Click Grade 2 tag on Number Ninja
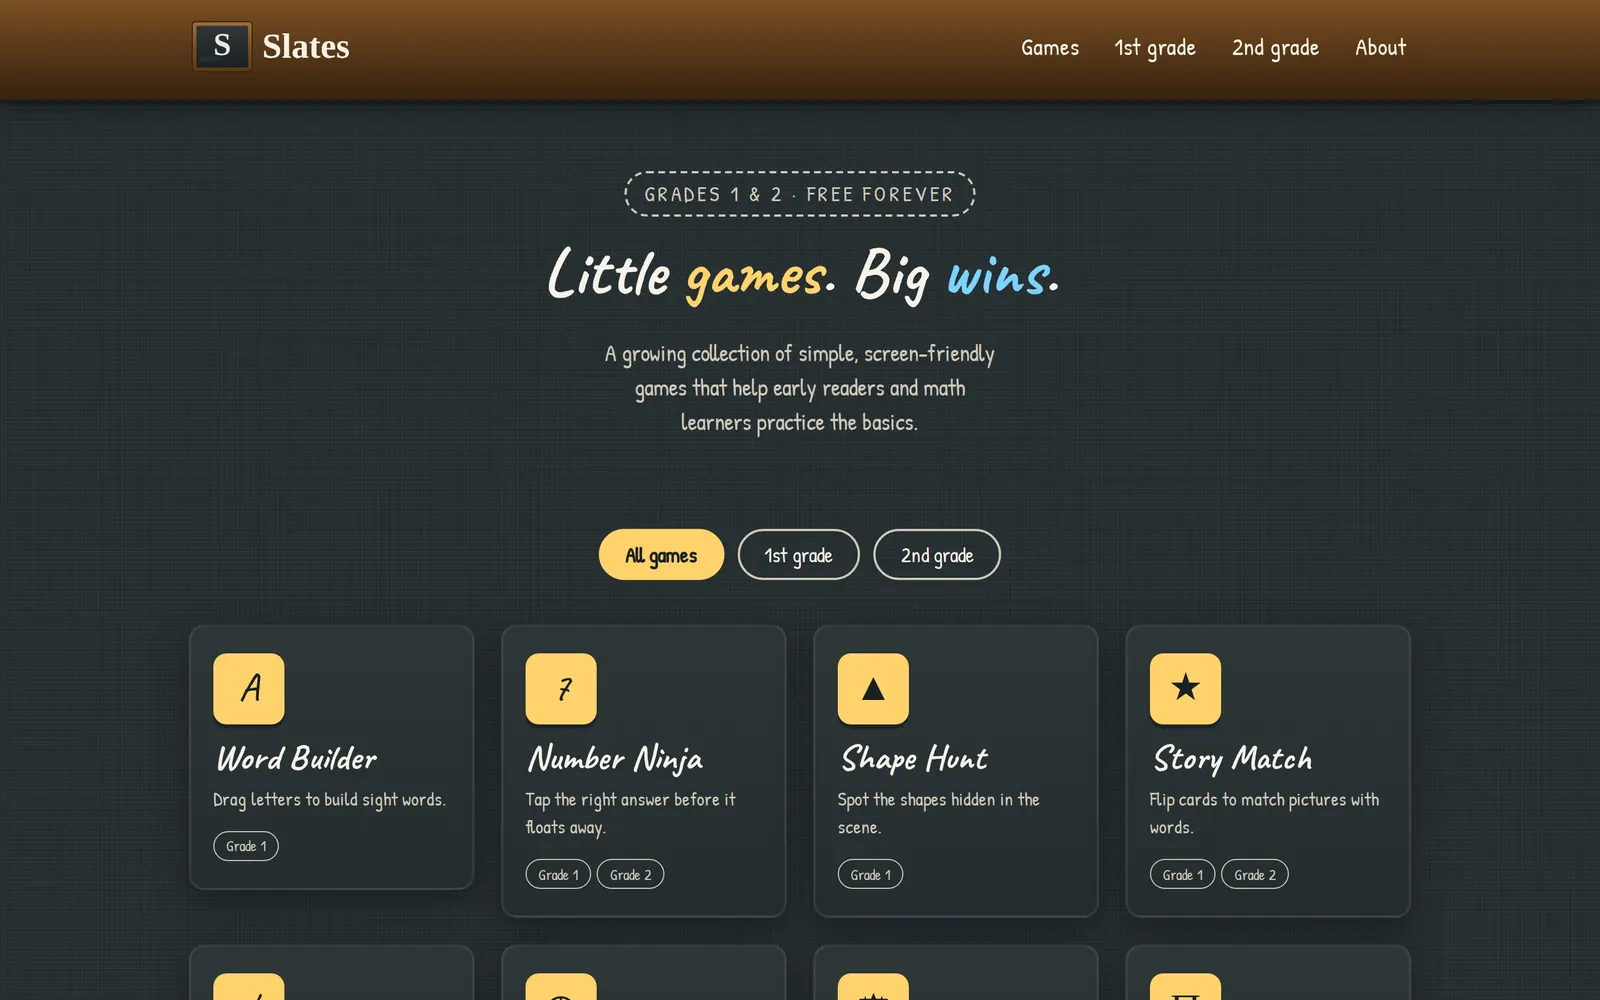 pyautogui.click(x=630, y=875)
